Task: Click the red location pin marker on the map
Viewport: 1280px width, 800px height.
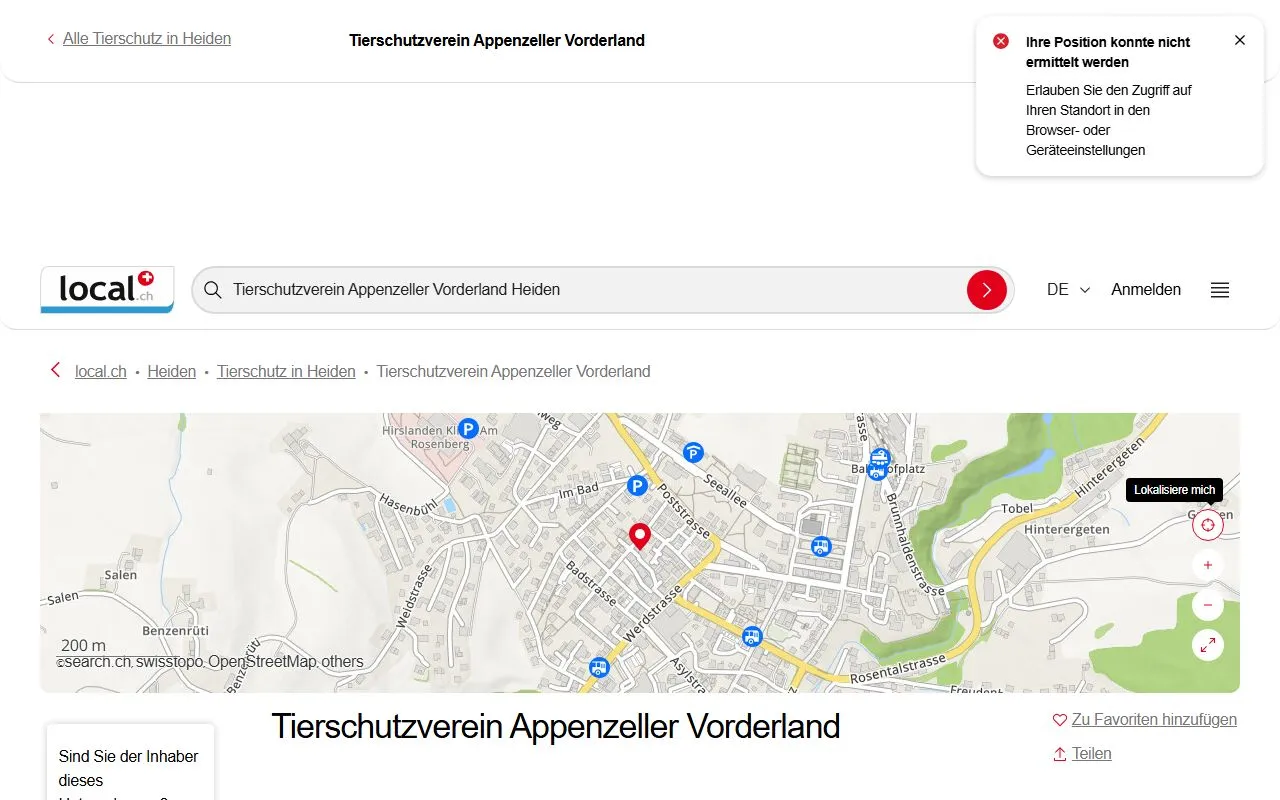Action: (640, 536)
